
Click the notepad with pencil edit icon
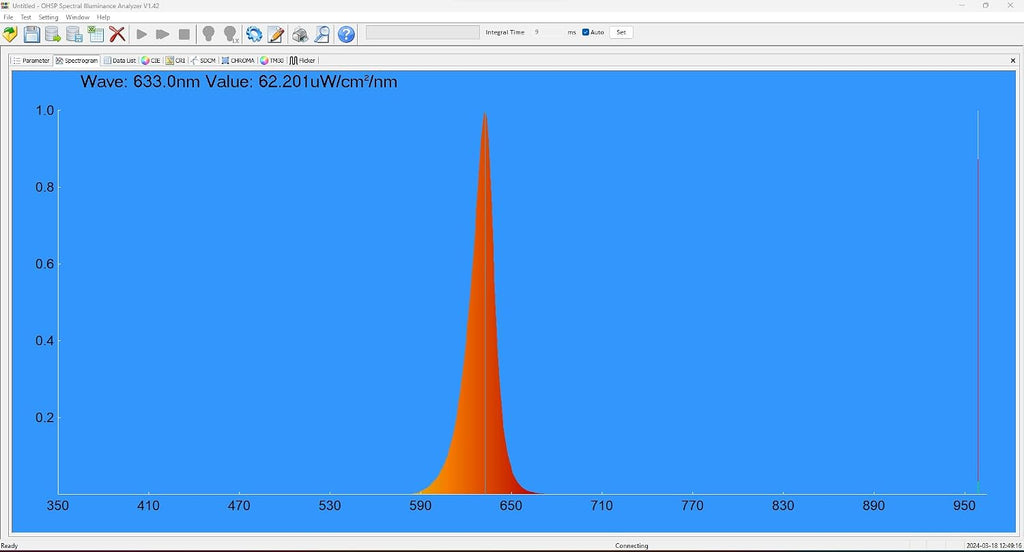click(x=276, y=34)
